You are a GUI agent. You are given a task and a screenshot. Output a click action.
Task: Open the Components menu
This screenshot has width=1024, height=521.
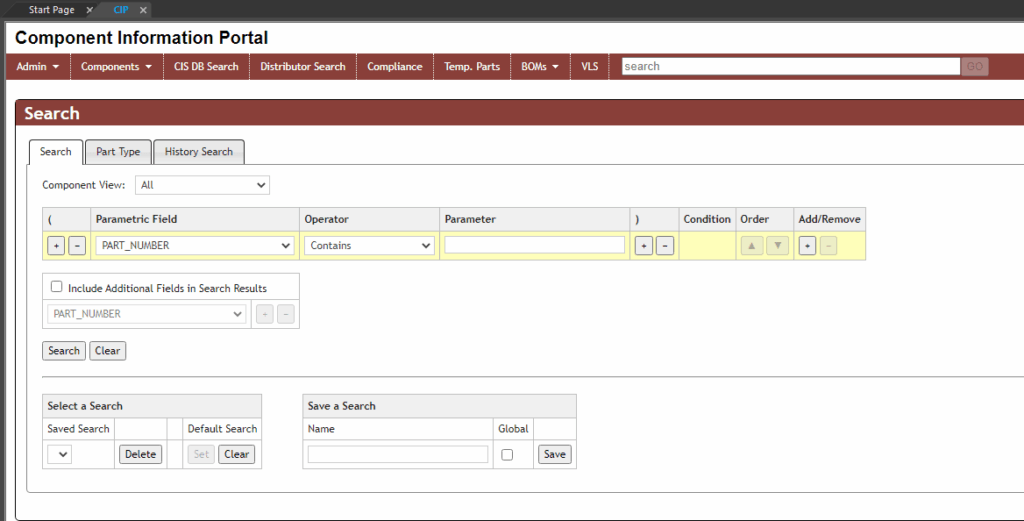coord(116,67)
